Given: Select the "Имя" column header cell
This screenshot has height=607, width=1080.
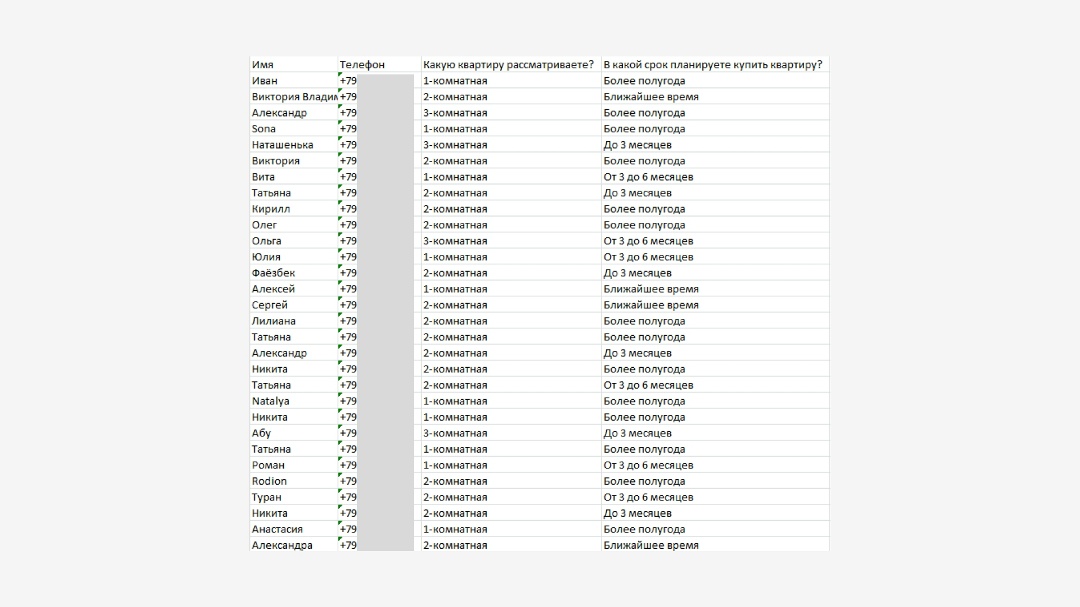Looking at the screenshot, I should (x=293, y=64).
